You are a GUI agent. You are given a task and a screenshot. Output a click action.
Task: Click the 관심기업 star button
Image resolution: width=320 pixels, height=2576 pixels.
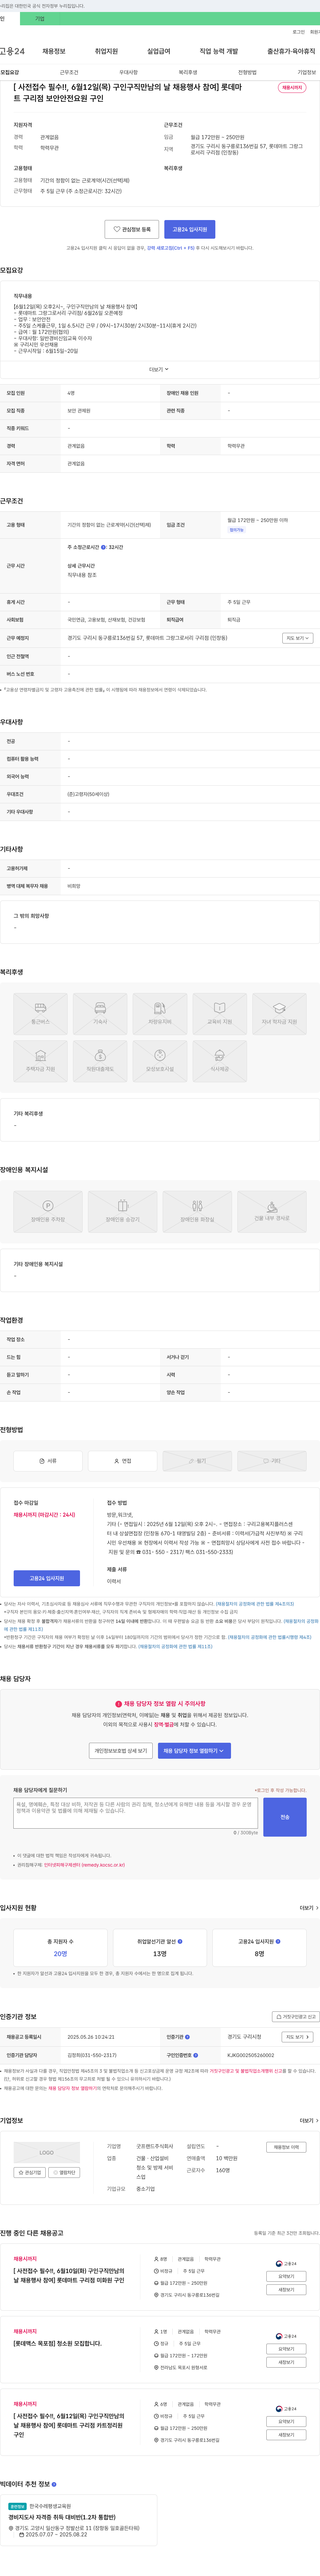pyautogui.click(x=30, y=2172)
